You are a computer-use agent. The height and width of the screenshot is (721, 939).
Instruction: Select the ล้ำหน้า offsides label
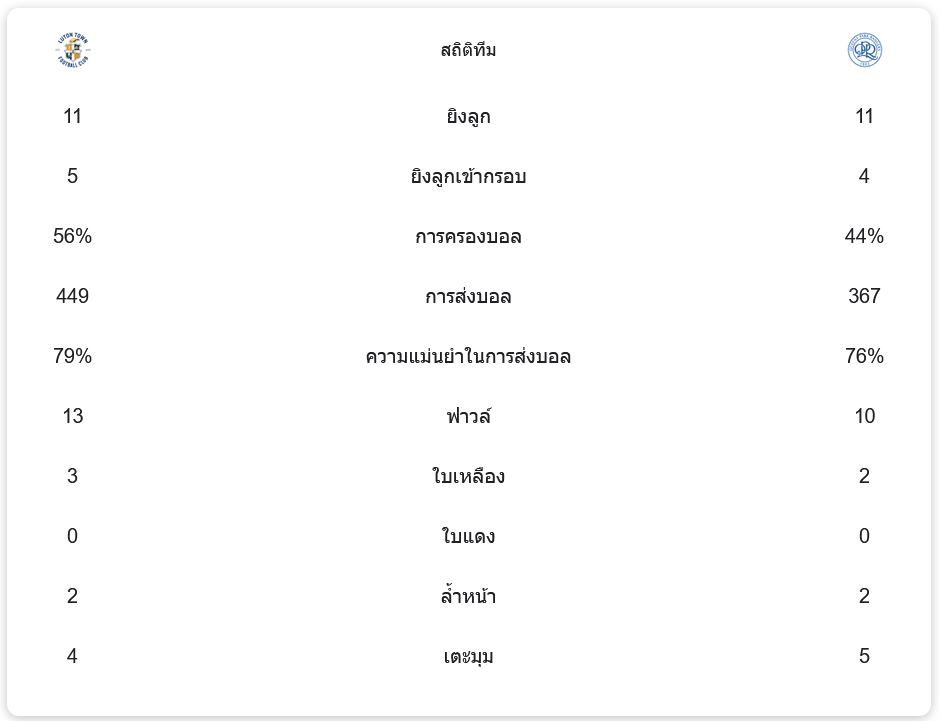(468, 597)
